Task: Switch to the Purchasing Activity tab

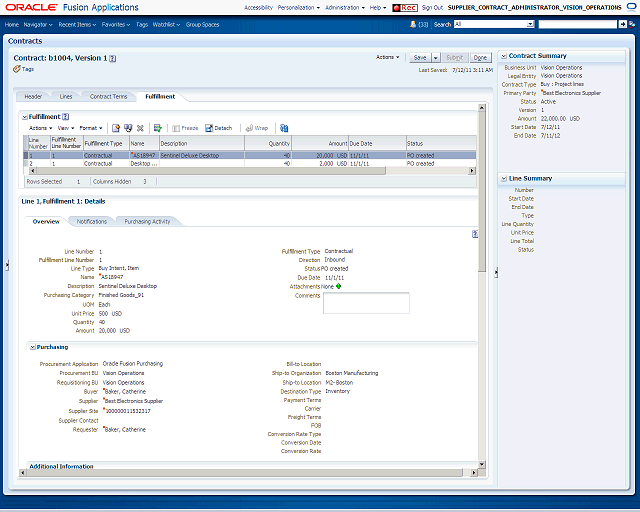Action: [x=147, y=222]
